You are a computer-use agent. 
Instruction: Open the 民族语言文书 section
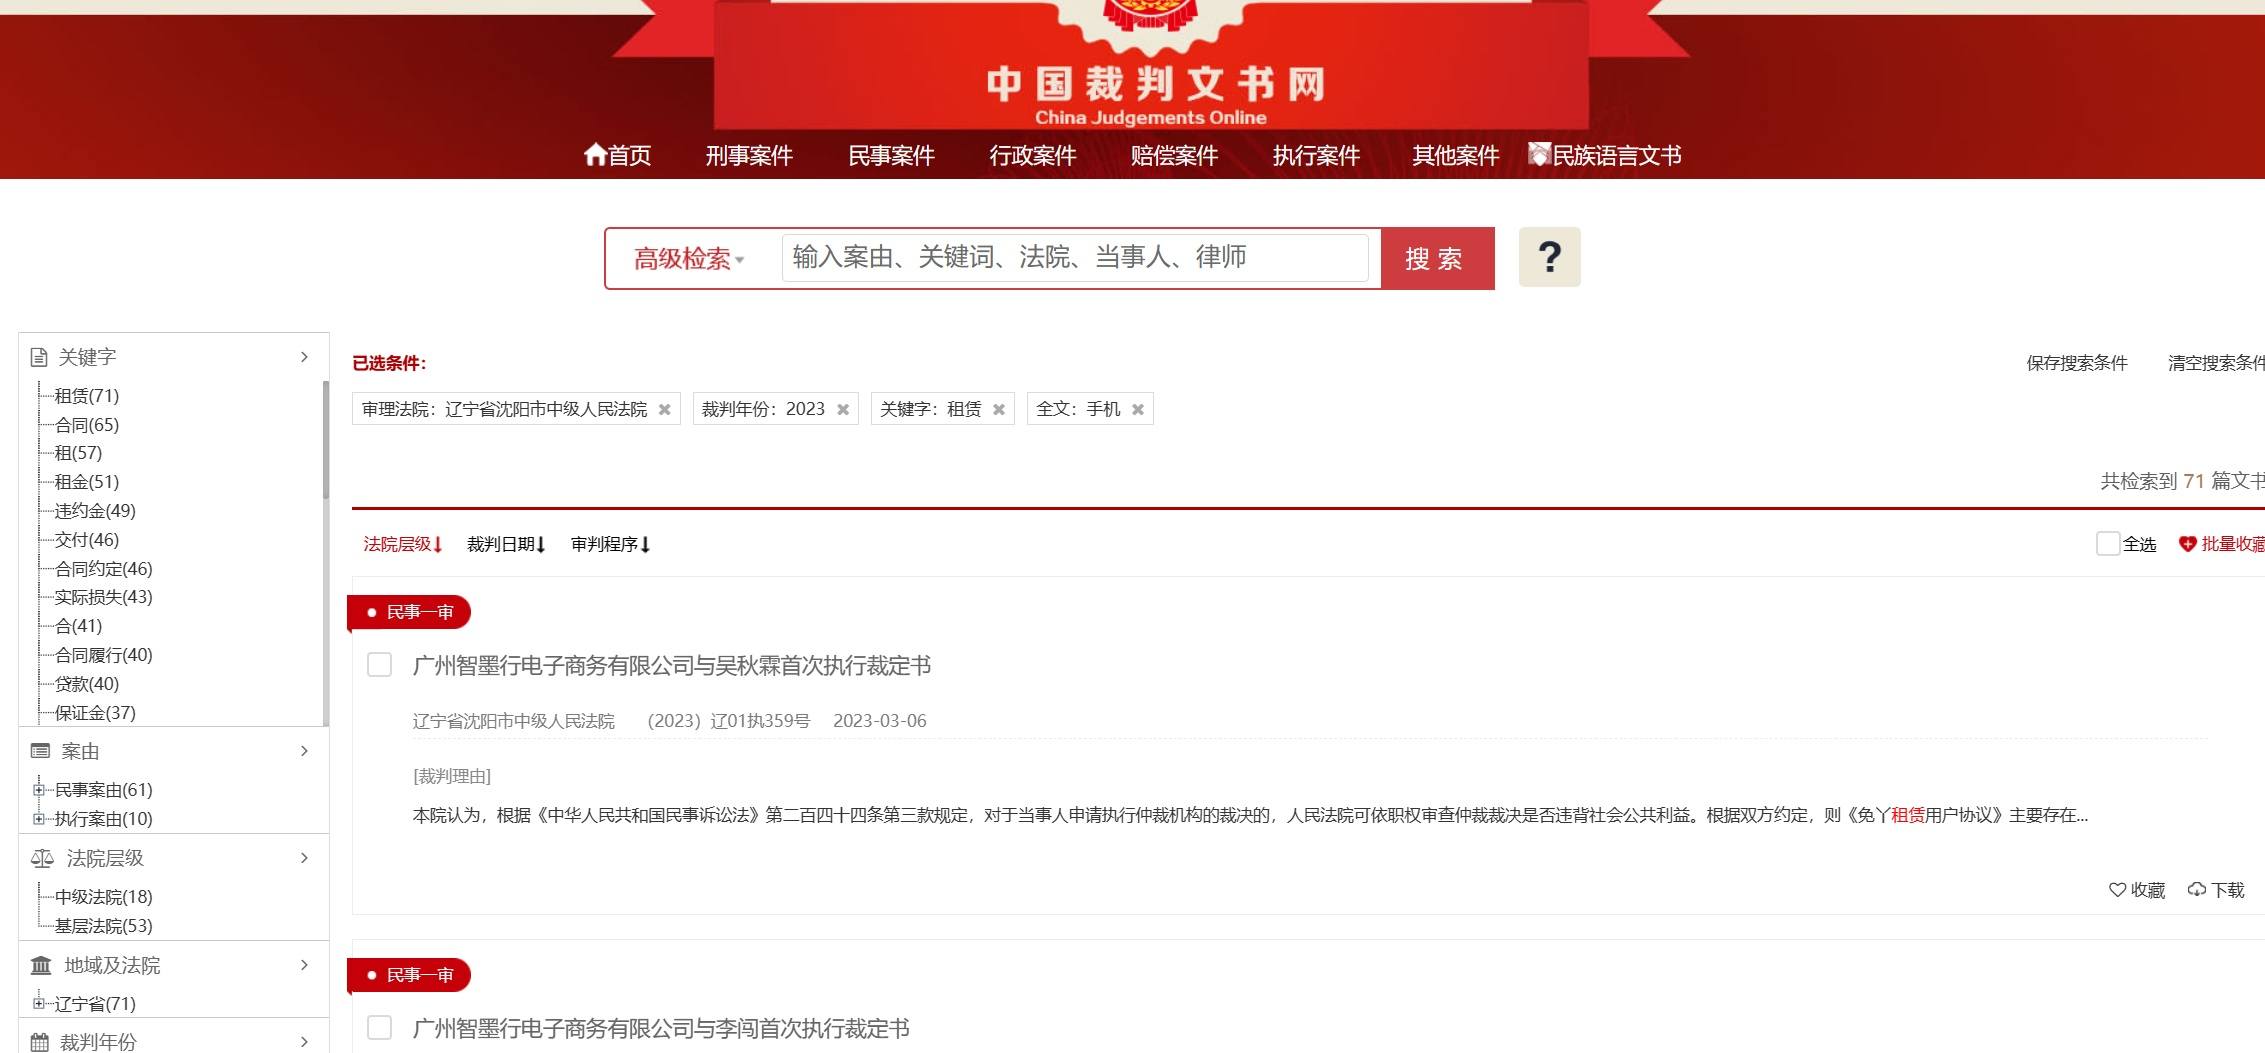(x=1604, y=155)
